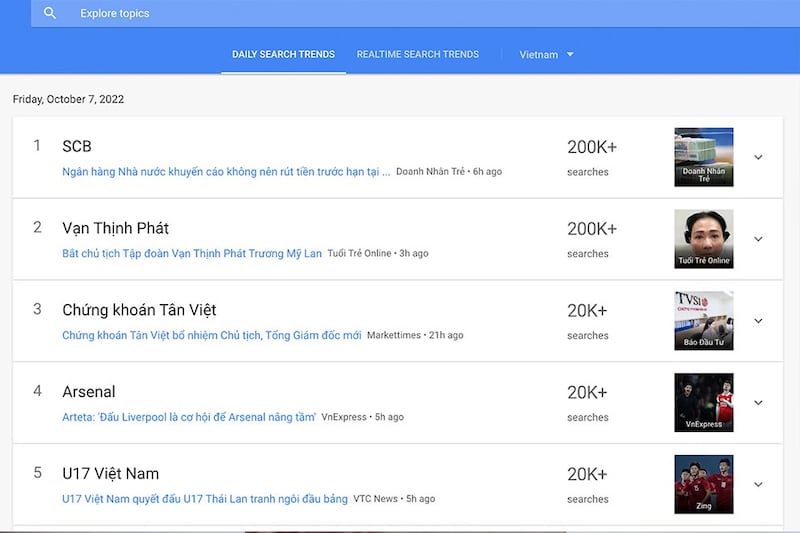This screenshot has width=800, height=533.
Task: Open the Ngân hàng Nhà nước article link
Action: pos(226,172)
